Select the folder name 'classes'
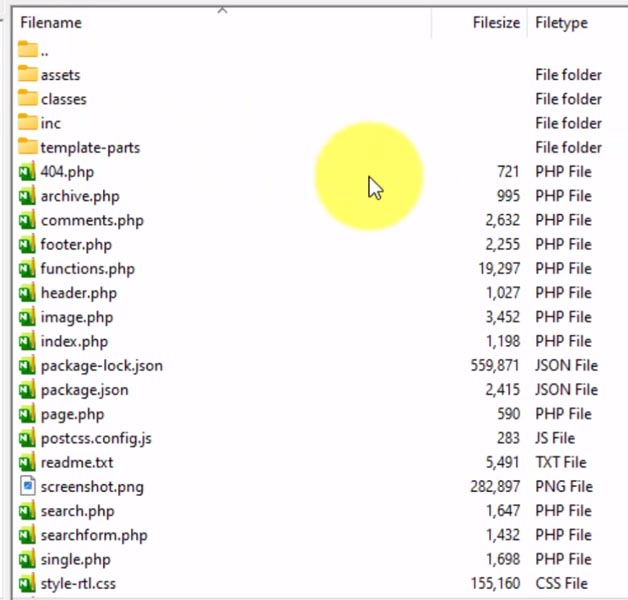Screen dimensions: 628x600 click(x=64, y=99)
